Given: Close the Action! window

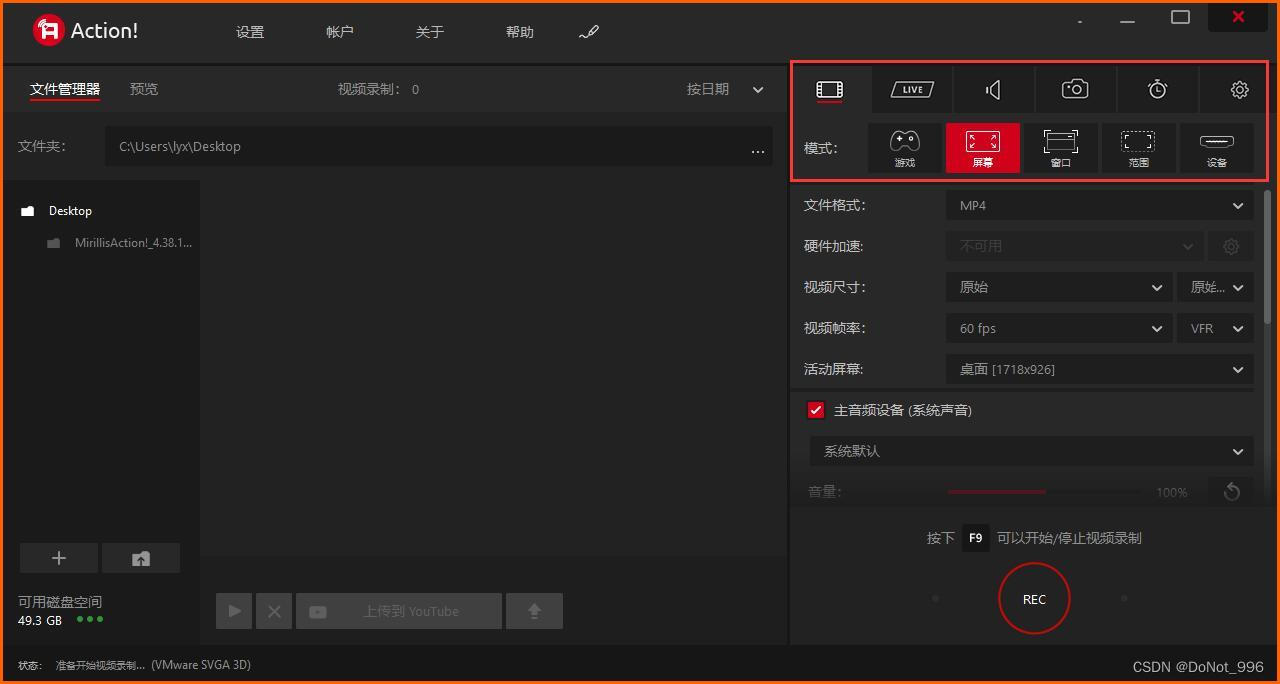Looking at the screenshot, I should pyautogui.click(x=1238, y=16).
